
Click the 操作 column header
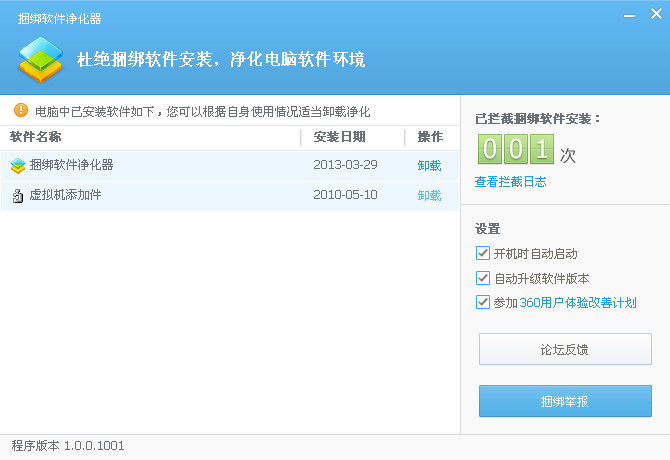431,137
